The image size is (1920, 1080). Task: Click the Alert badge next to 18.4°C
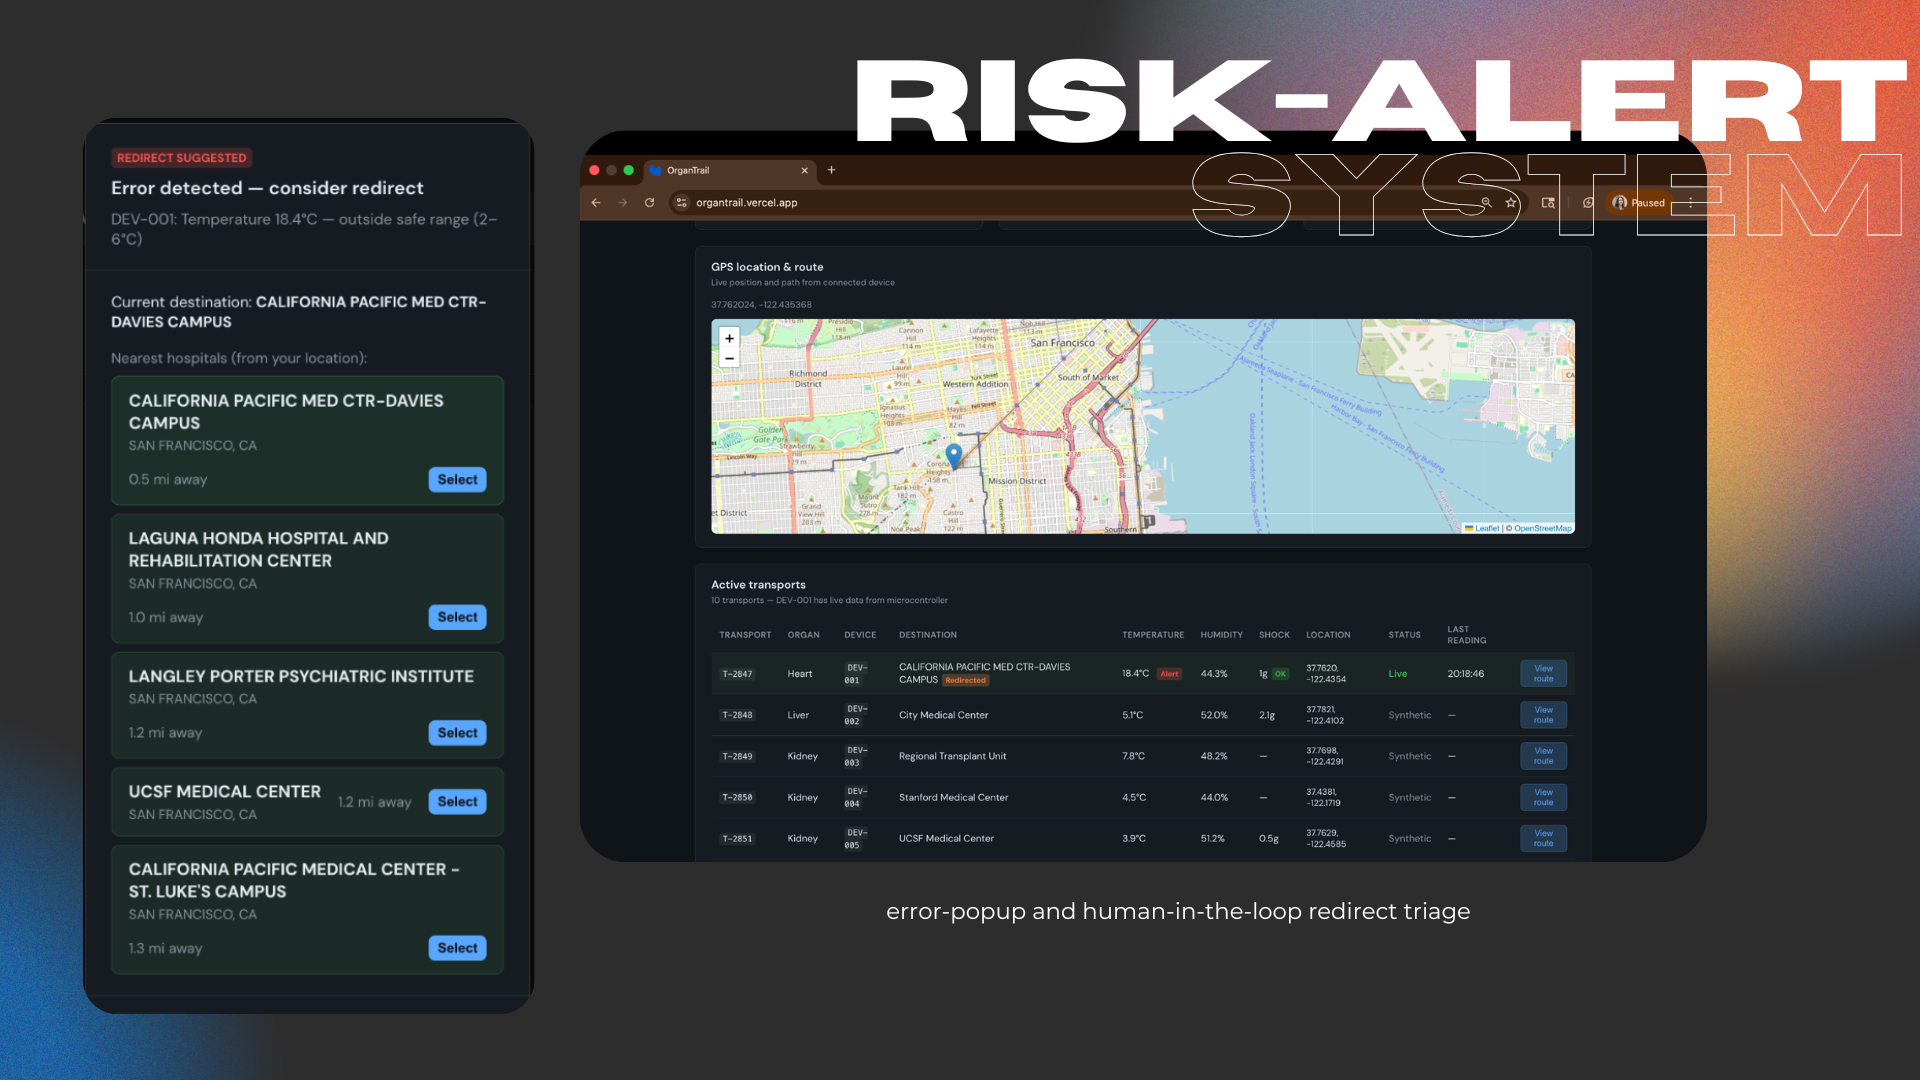pyautogui.click(x=1169, y=674)
